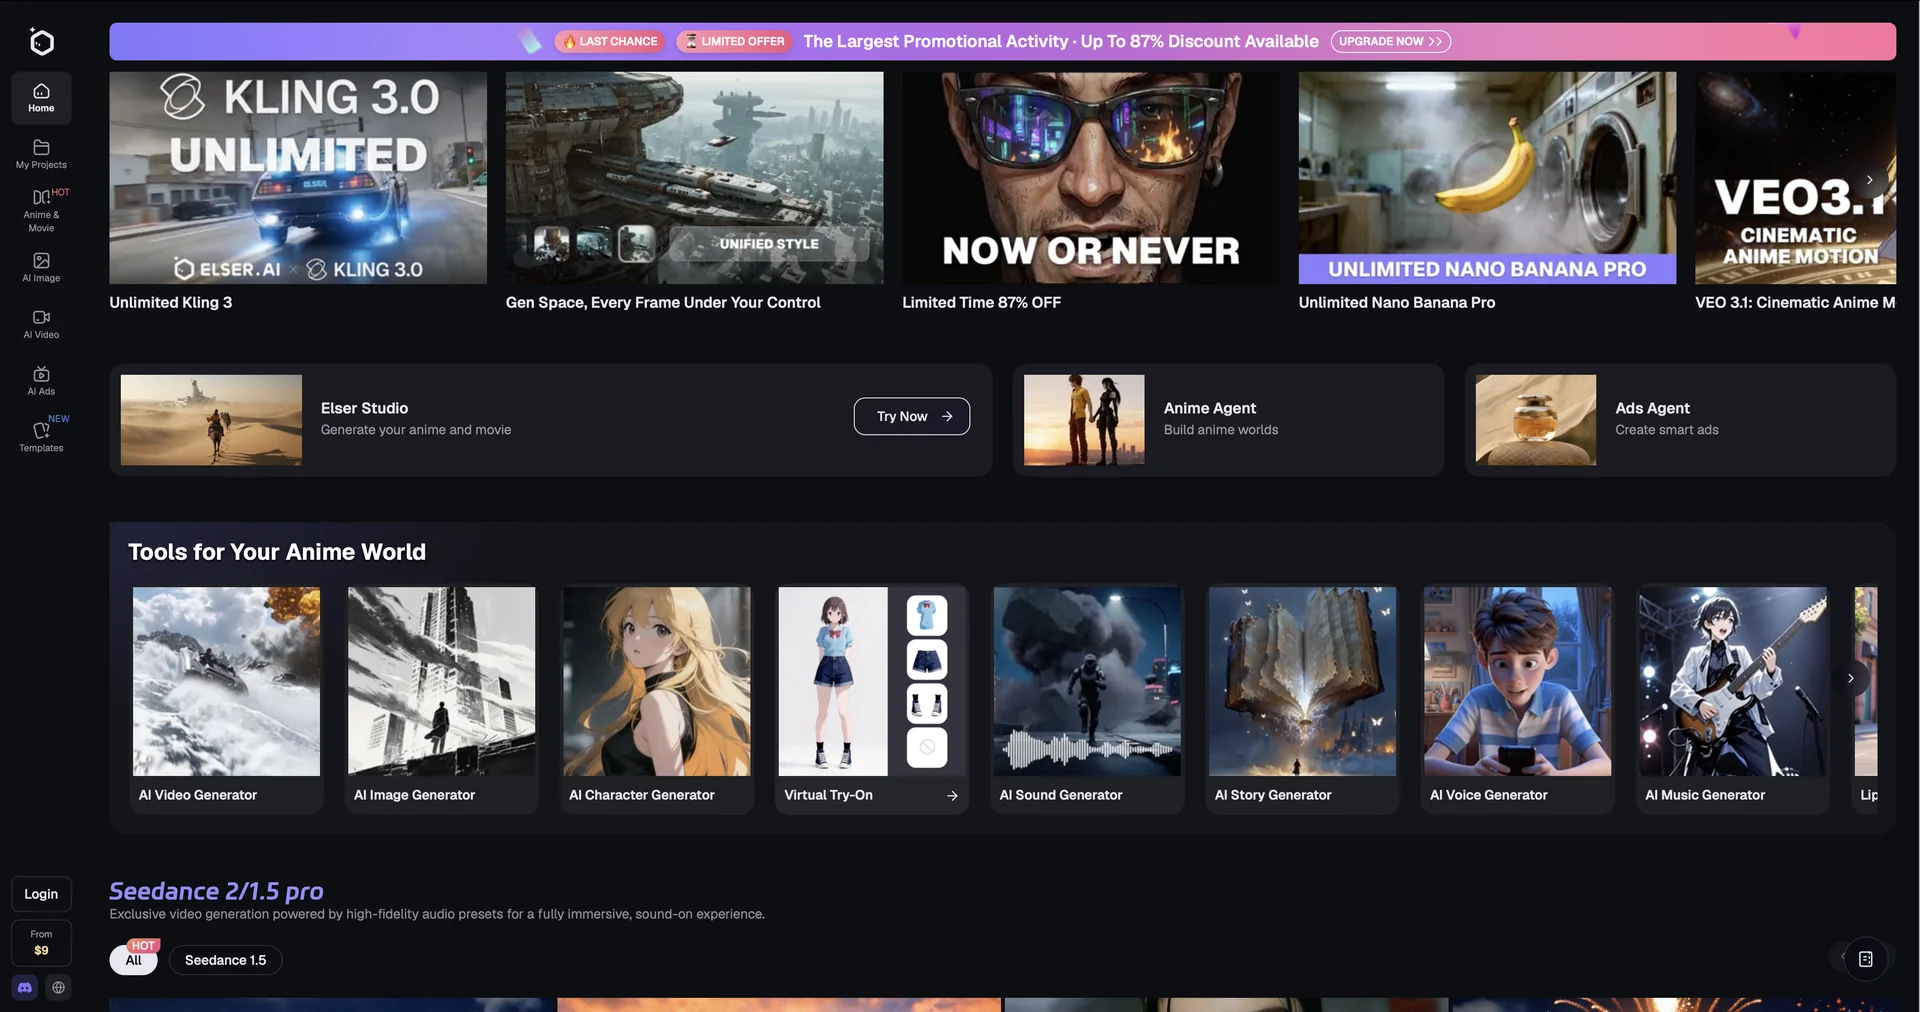This screenshot has width=1920, height=1012.
Task: Click the Elser logo icon in sidebar
Action: pyautogui.click(x=41, y=42)
